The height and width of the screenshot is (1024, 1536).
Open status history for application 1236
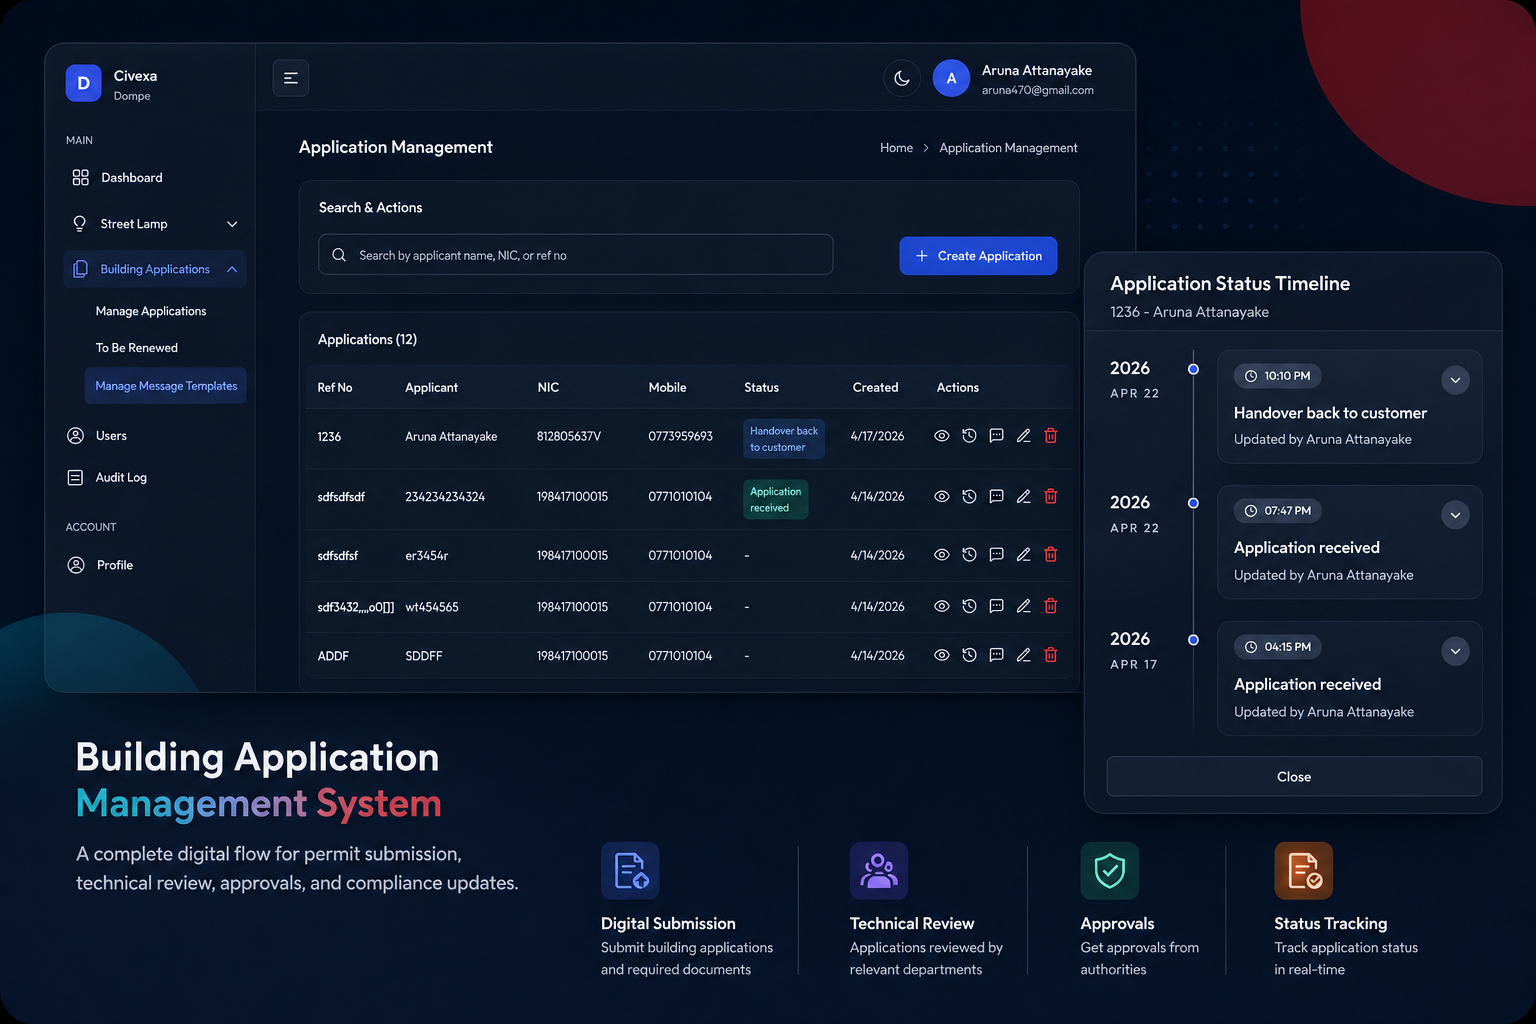pyautogui.click(x=969, y=436)
